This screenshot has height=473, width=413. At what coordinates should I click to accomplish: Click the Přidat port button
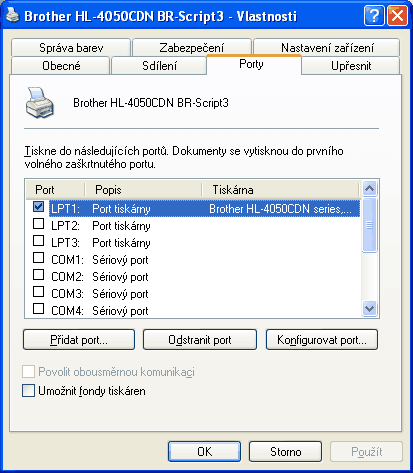click(x=79, y=340)
